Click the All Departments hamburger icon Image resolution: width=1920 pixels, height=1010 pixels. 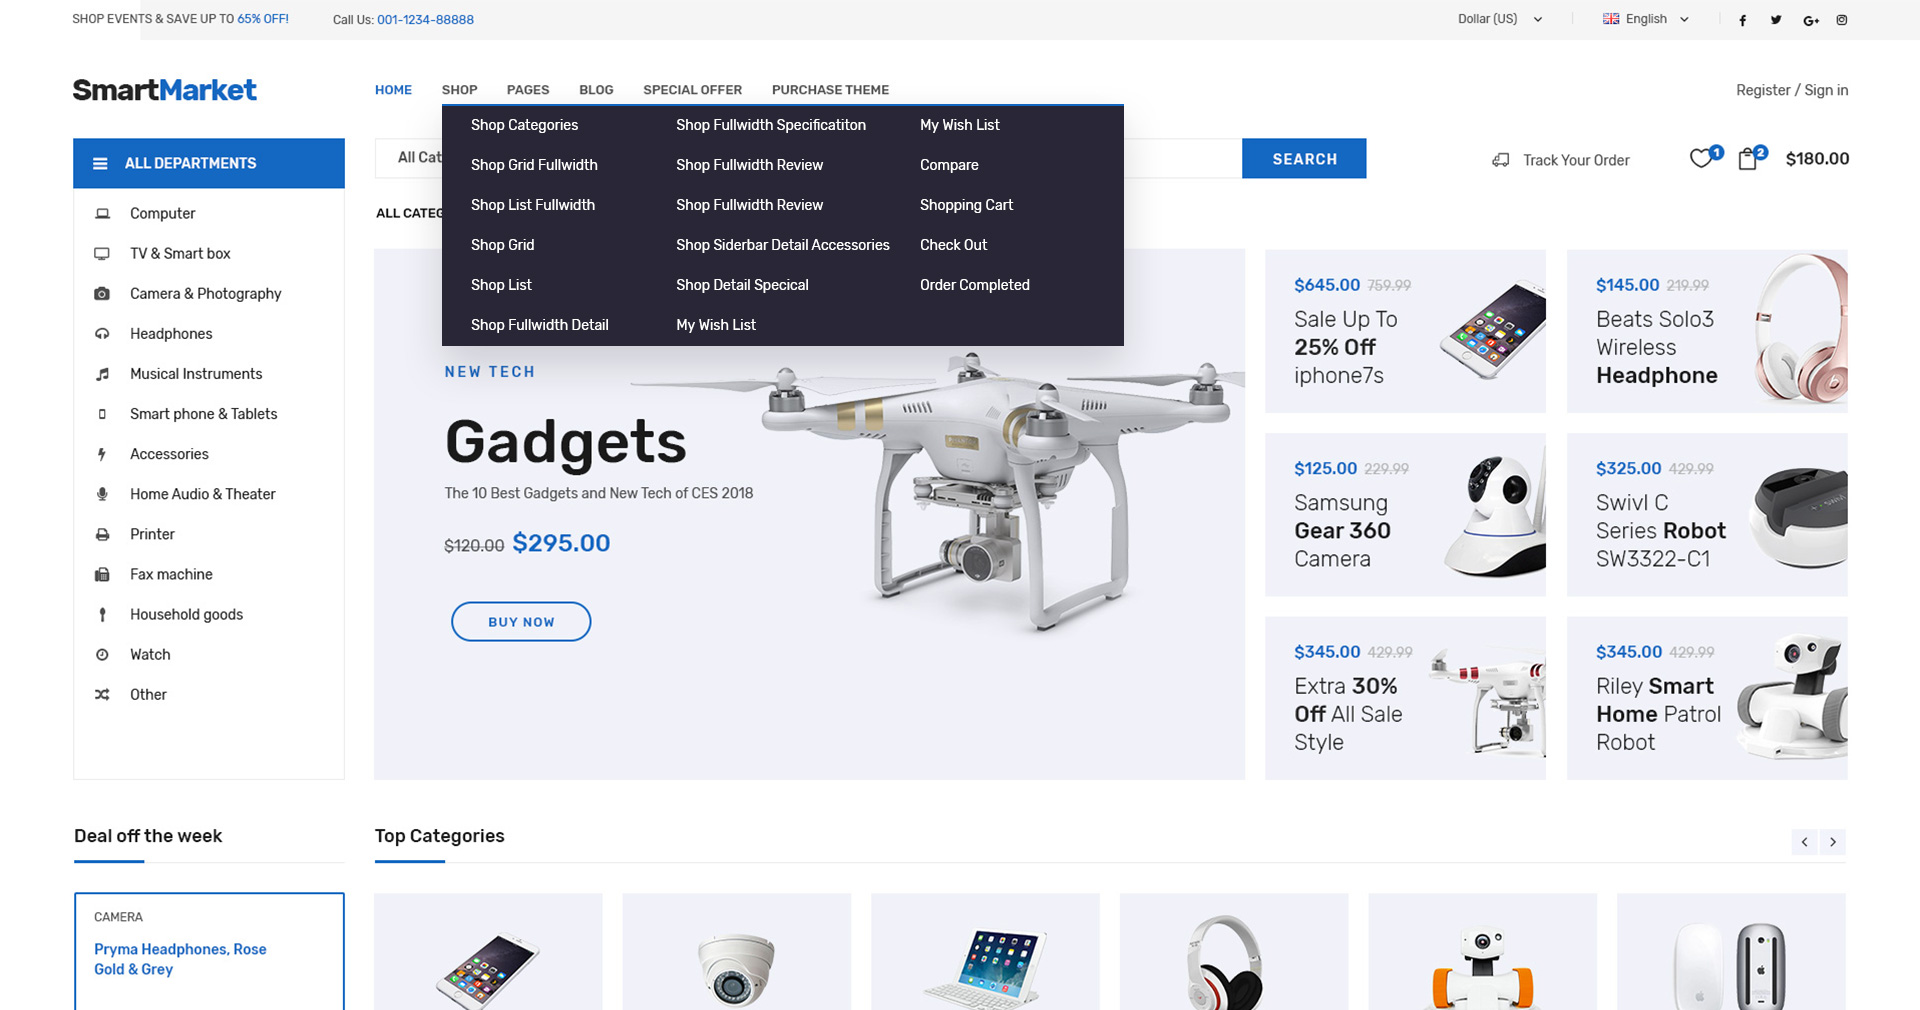click(100, 163)
